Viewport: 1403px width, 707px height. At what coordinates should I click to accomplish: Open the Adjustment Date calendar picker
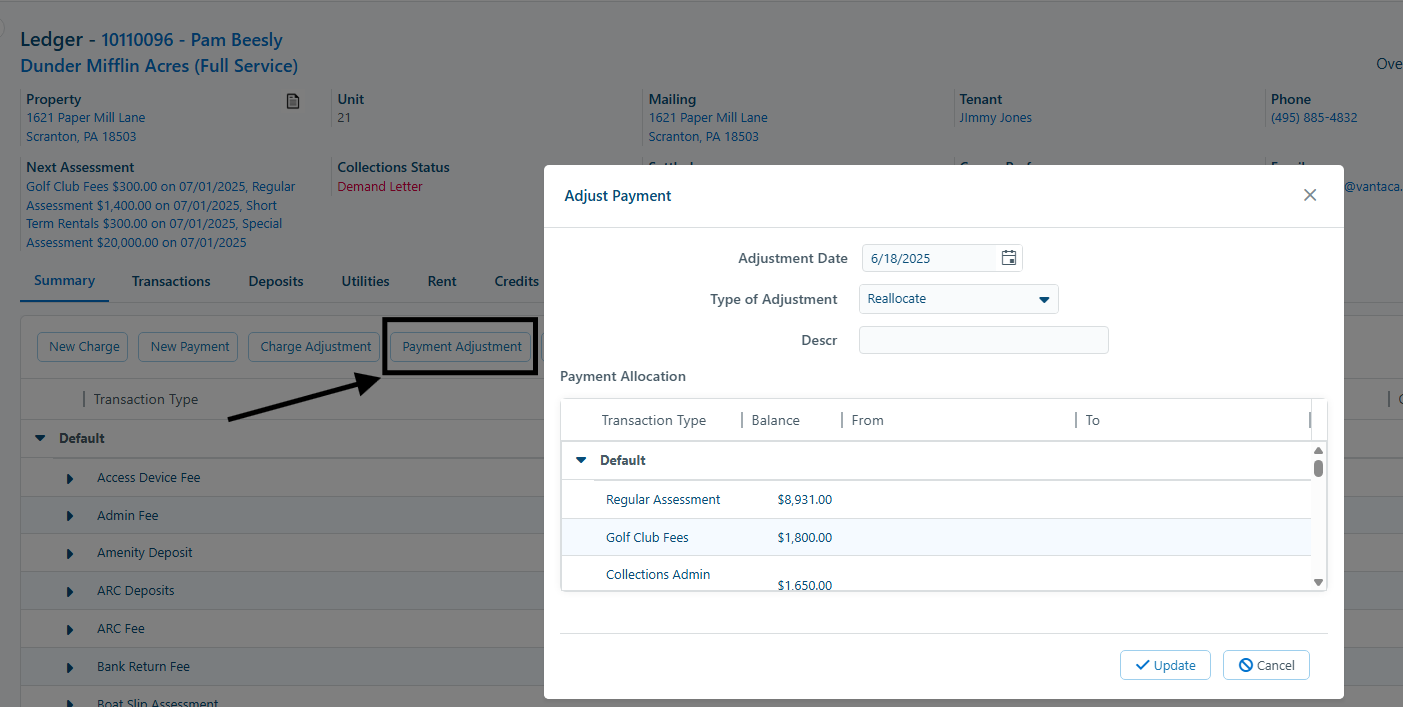coord(1009,257)
